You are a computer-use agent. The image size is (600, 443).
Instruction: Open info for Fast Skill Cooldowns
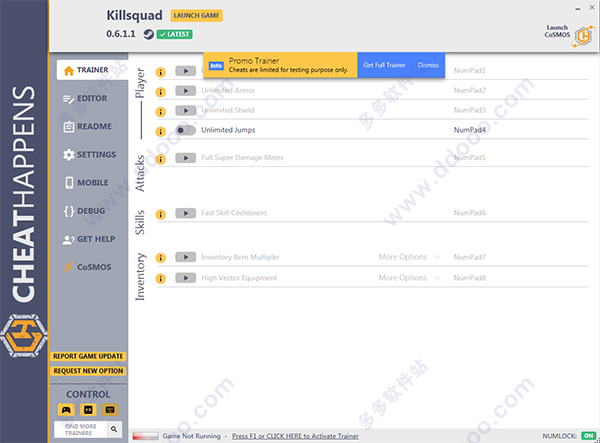[x=161, y=215]
